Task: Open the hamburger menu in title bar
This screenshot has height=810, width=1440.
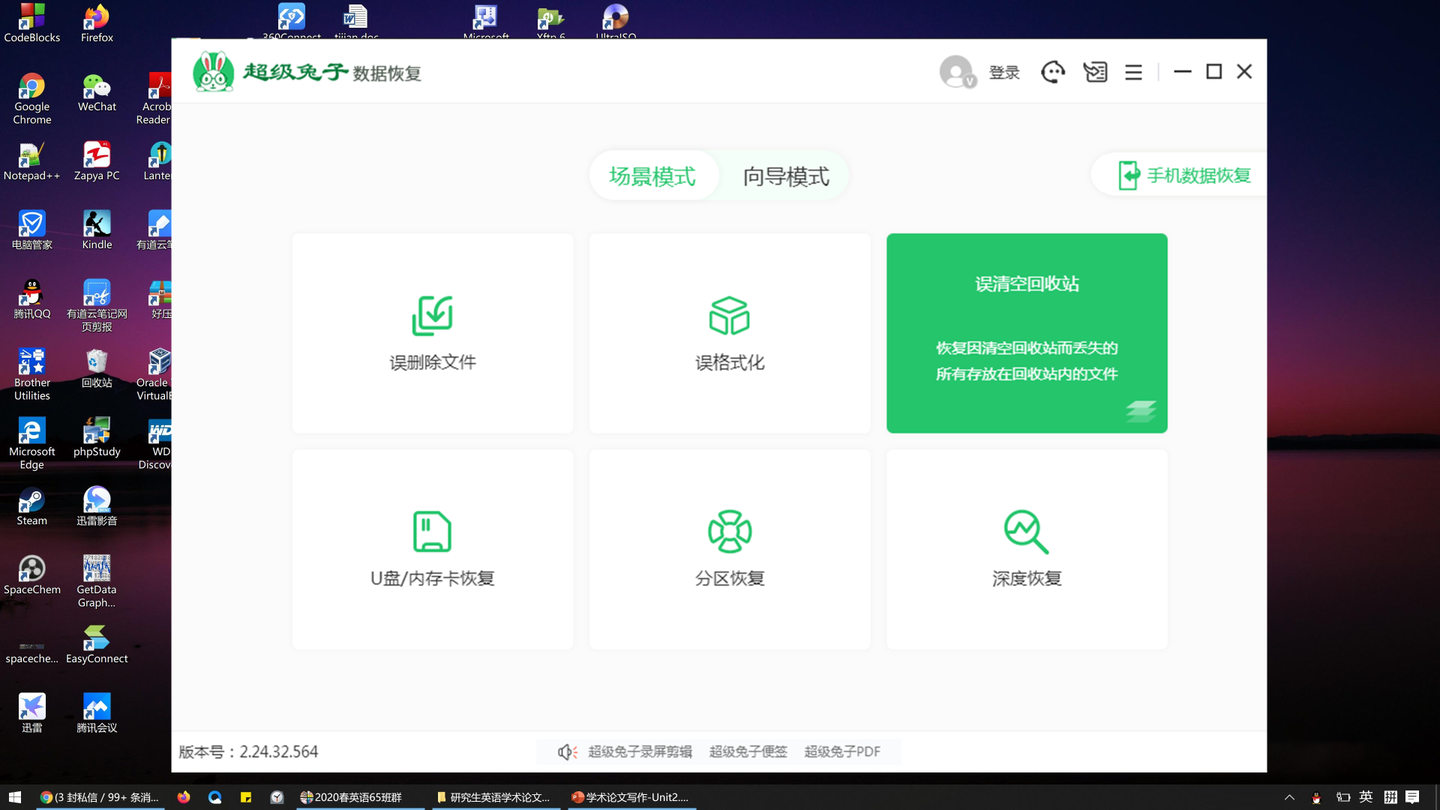Action: [x=1133, y=72]
